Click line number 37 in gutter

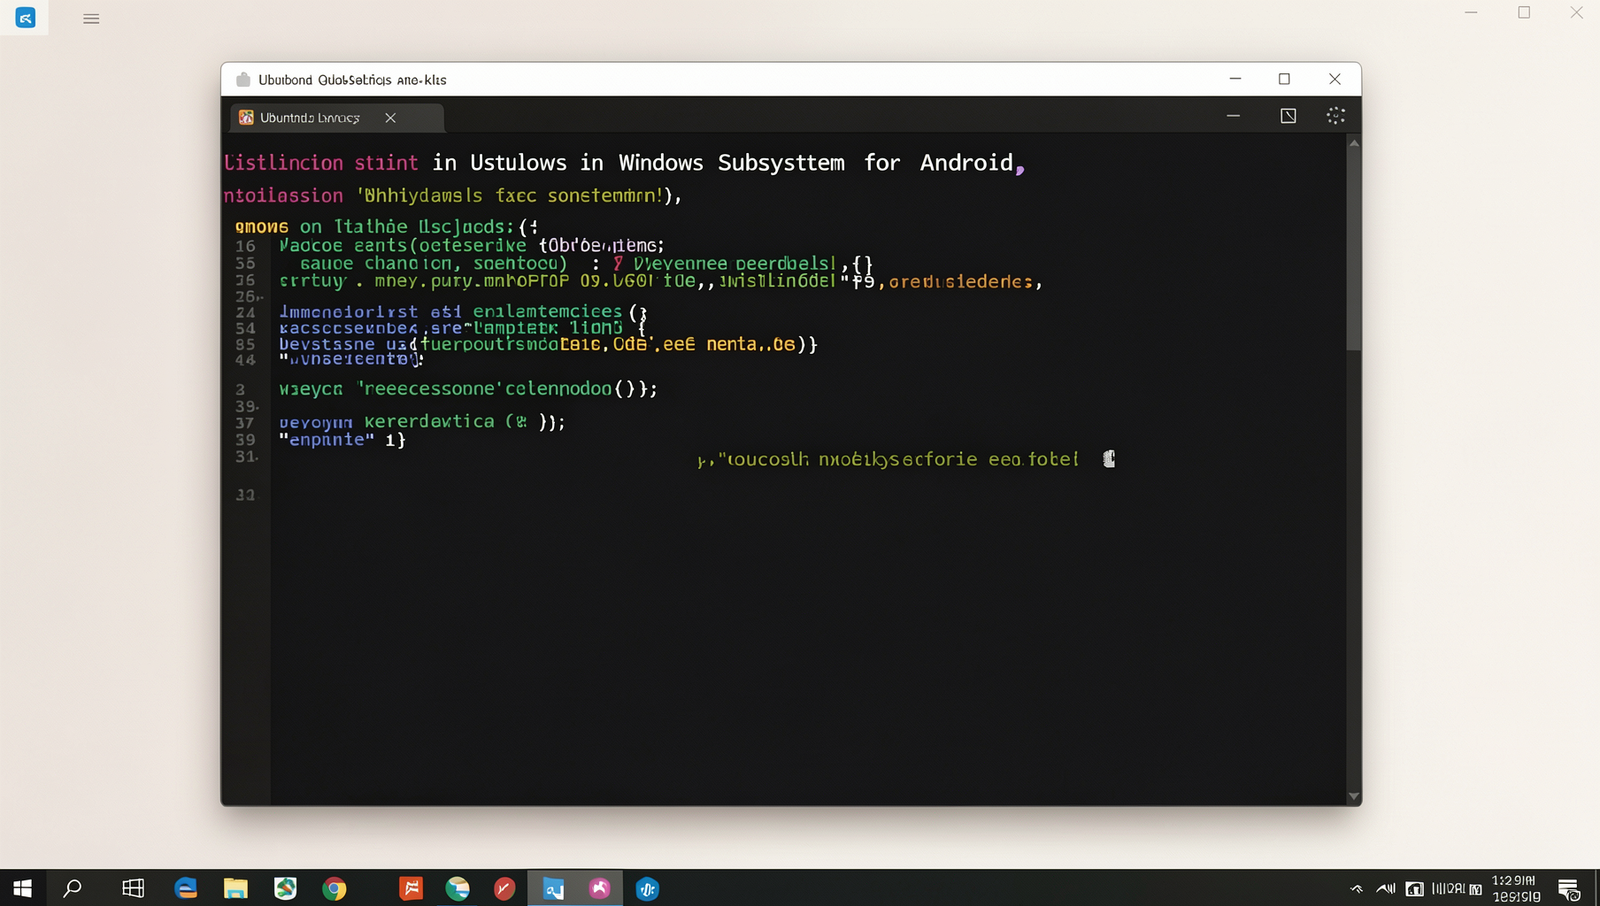pos(245,423)
